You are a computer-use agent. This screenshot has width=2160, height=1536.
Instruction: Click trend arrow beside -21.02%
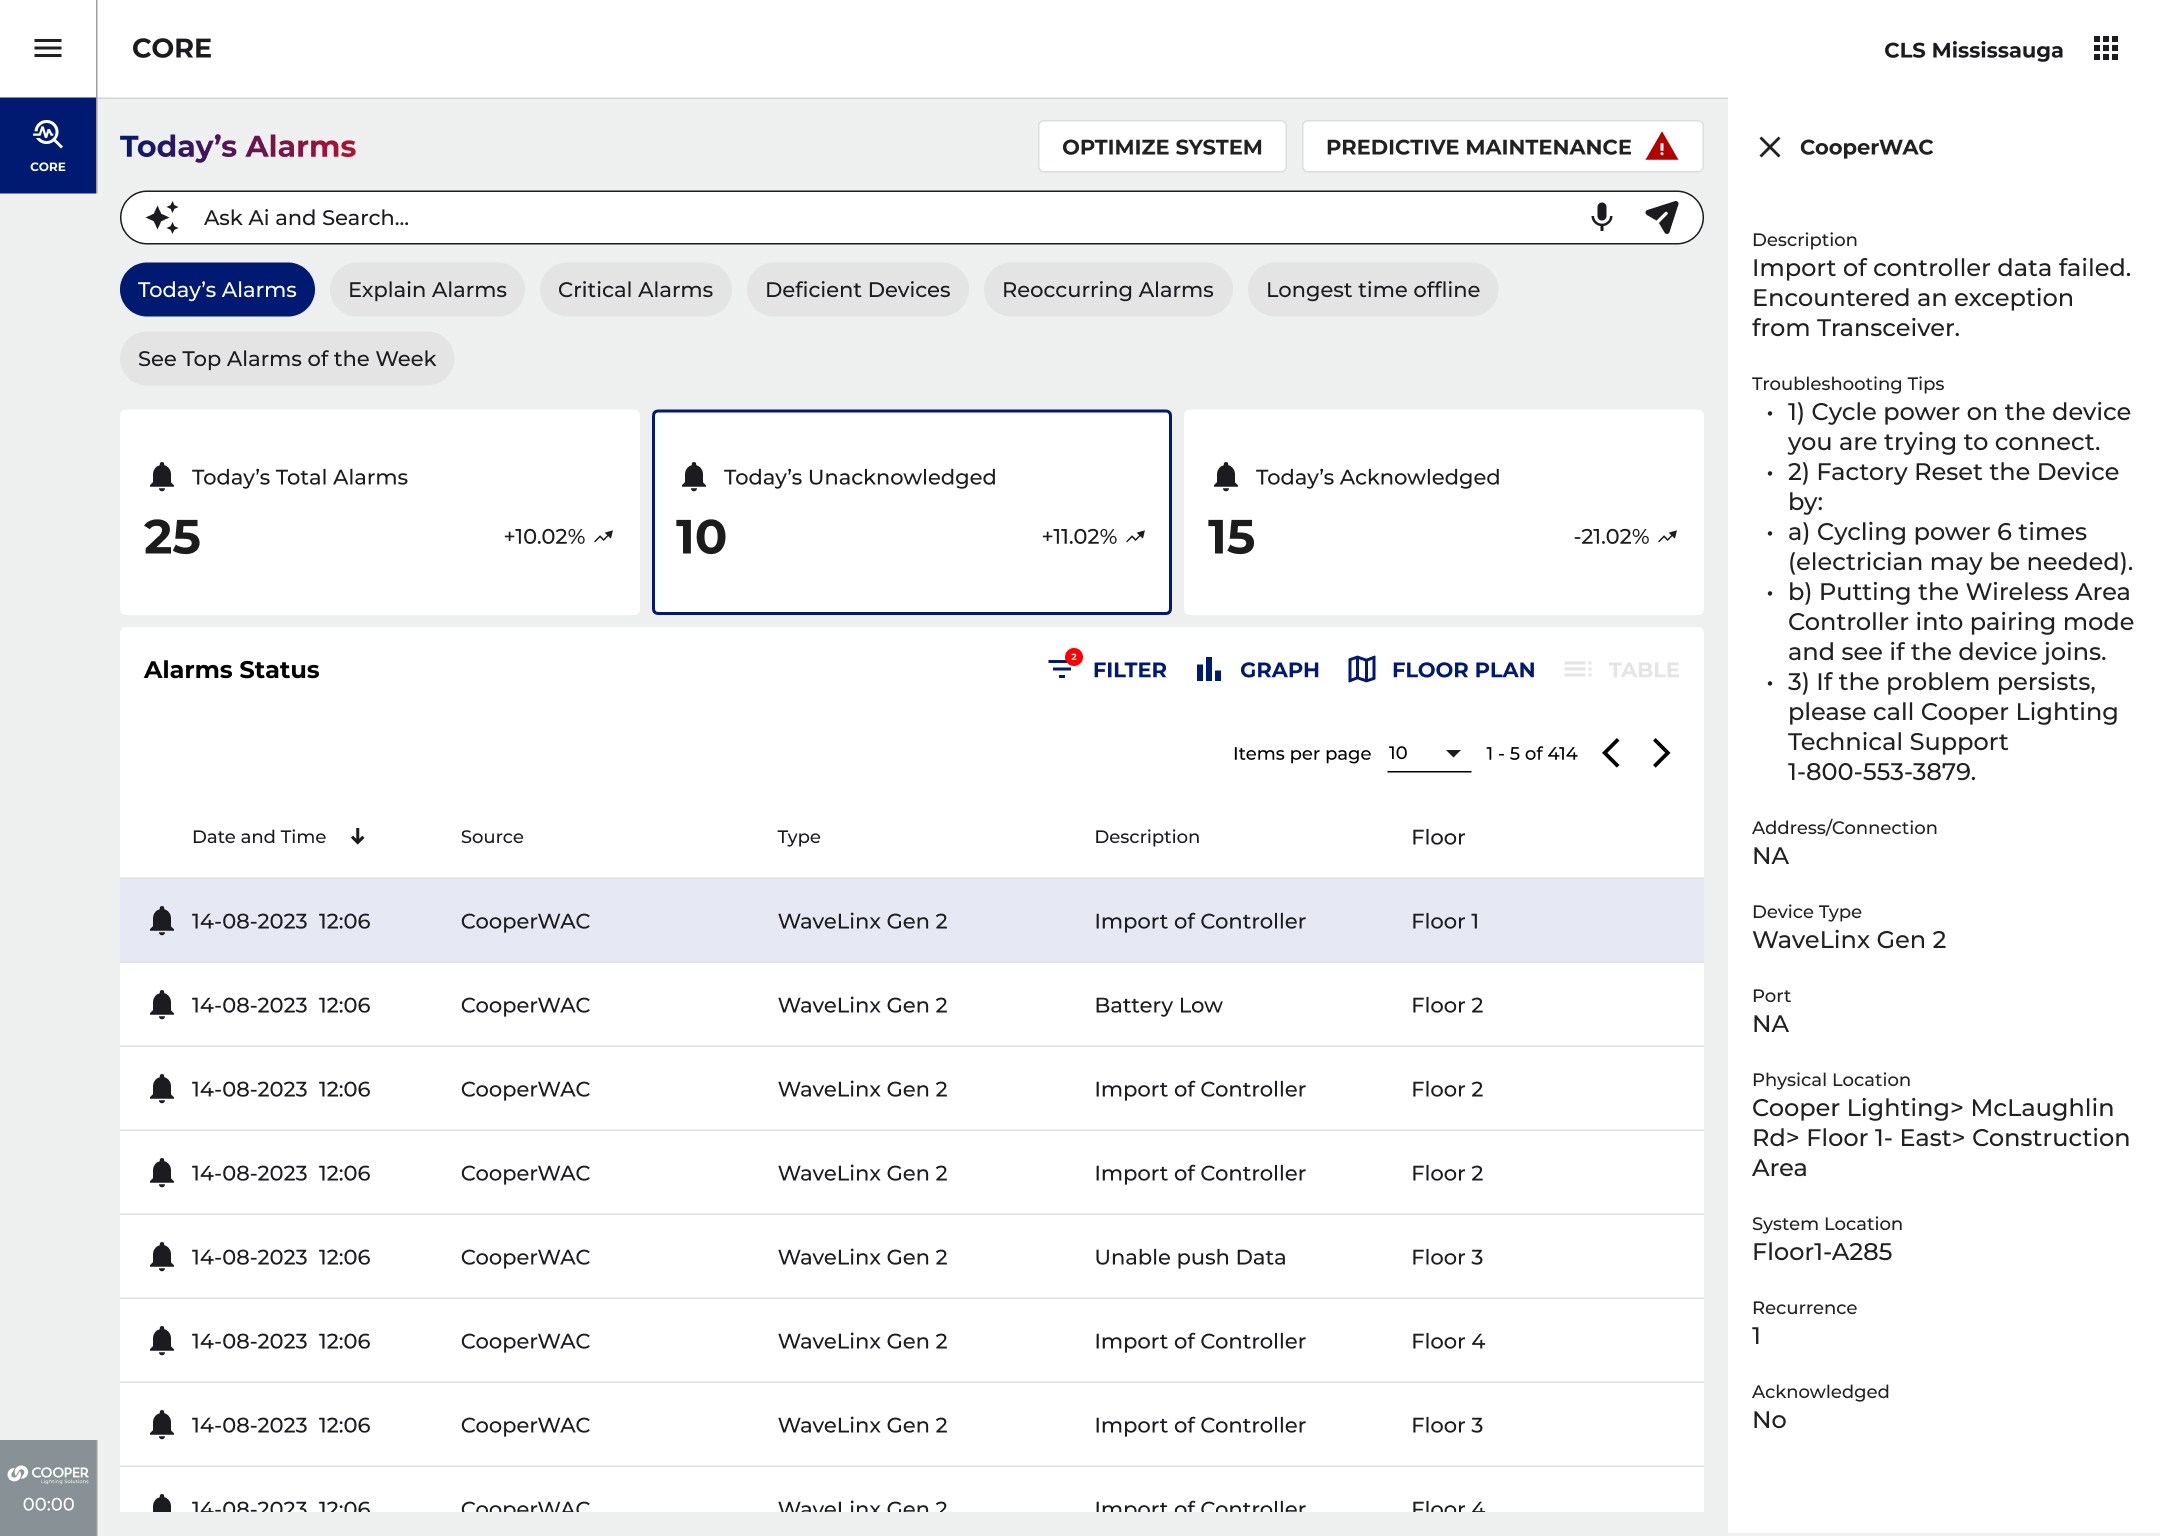point(1668,537)
